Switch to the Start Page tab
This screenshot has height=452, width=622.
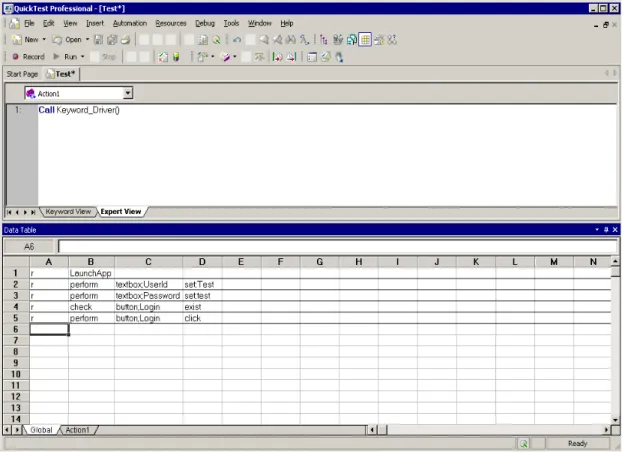coord(22,74)
